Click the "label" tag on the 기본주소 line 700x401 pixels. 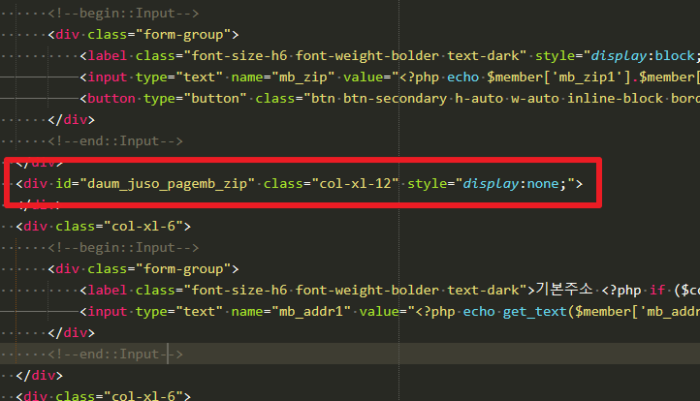click(107, 290)
